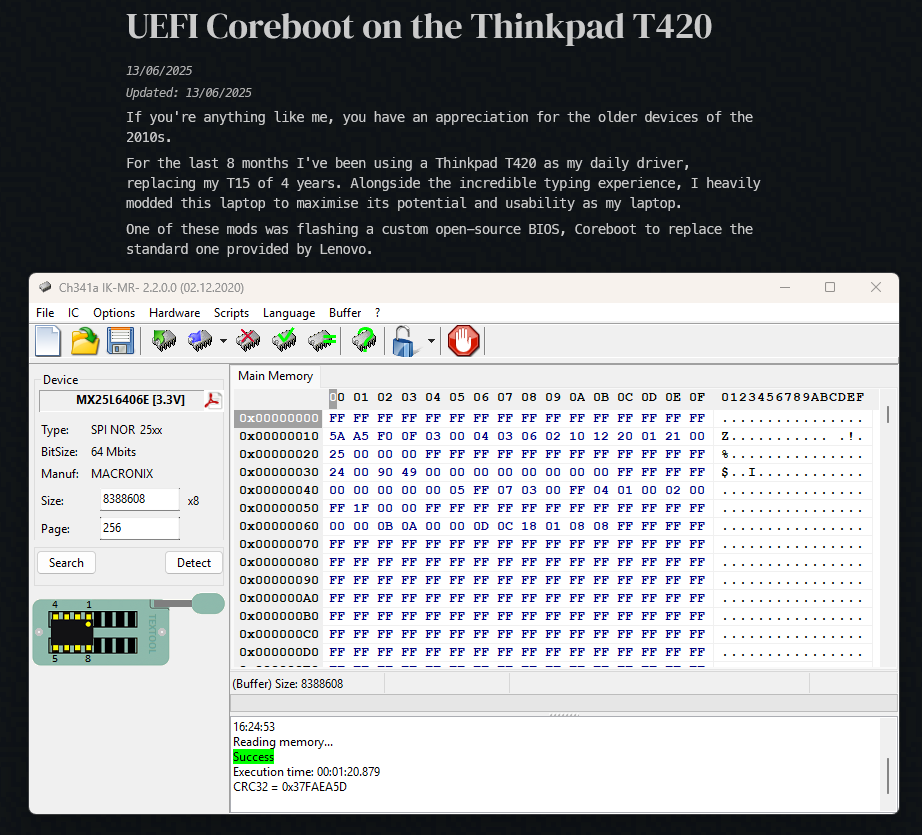Open the File menu

45,313
